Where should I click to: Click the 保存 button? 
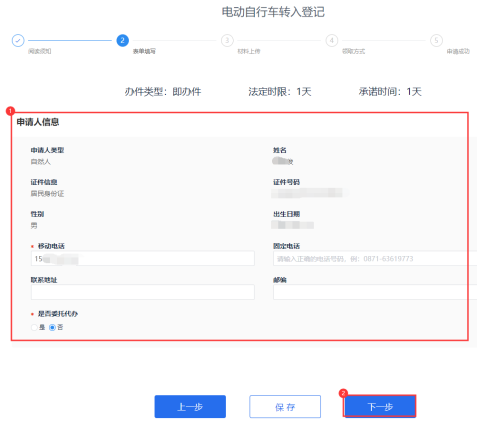(285, 406)
